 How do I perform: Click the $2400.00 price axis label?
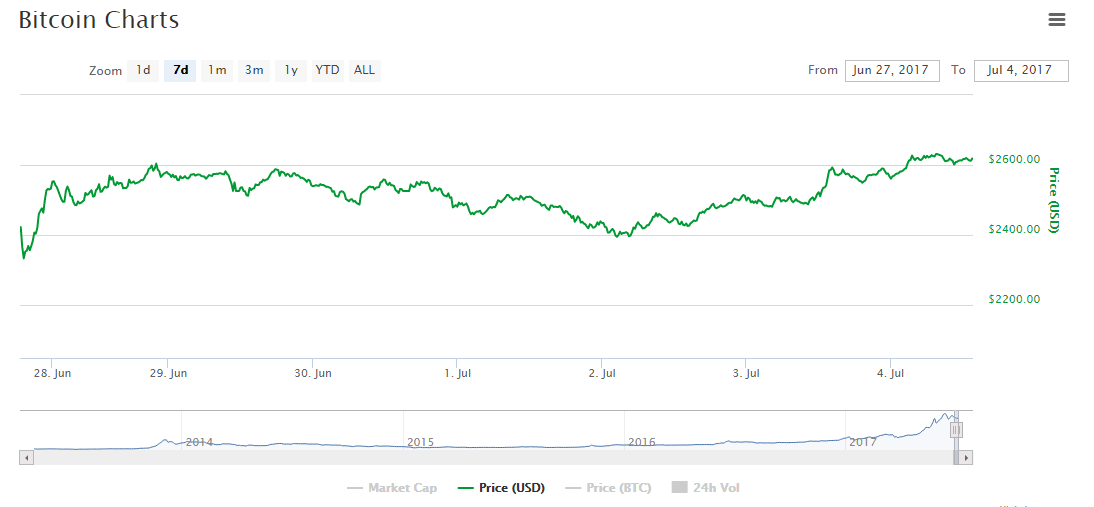click(1014, 229)
